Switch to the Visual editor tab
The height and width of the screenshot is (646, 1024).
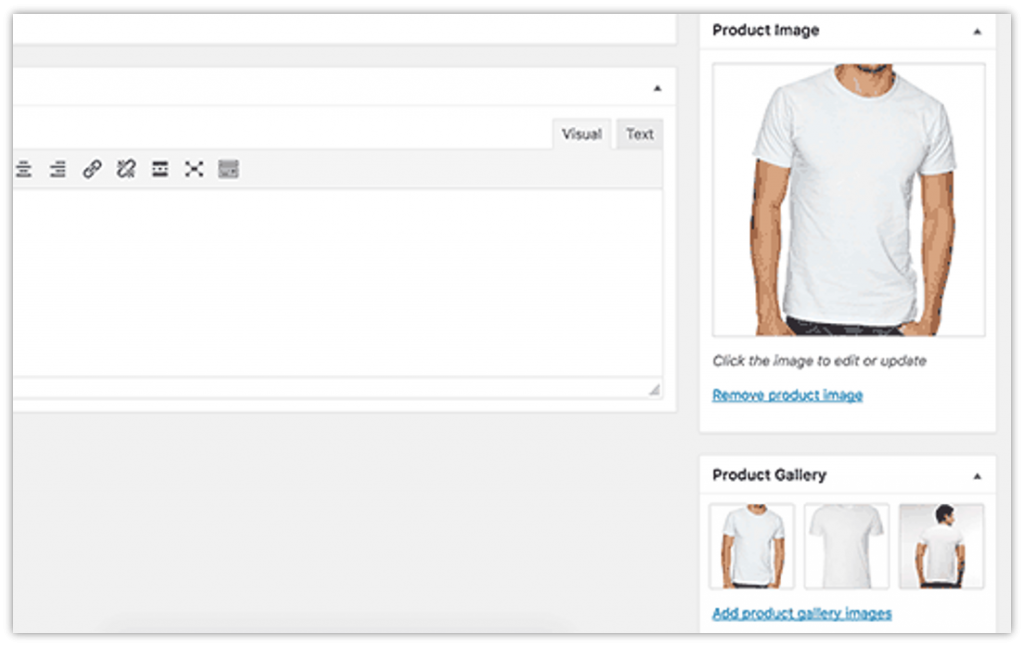(x=581, y=133)
